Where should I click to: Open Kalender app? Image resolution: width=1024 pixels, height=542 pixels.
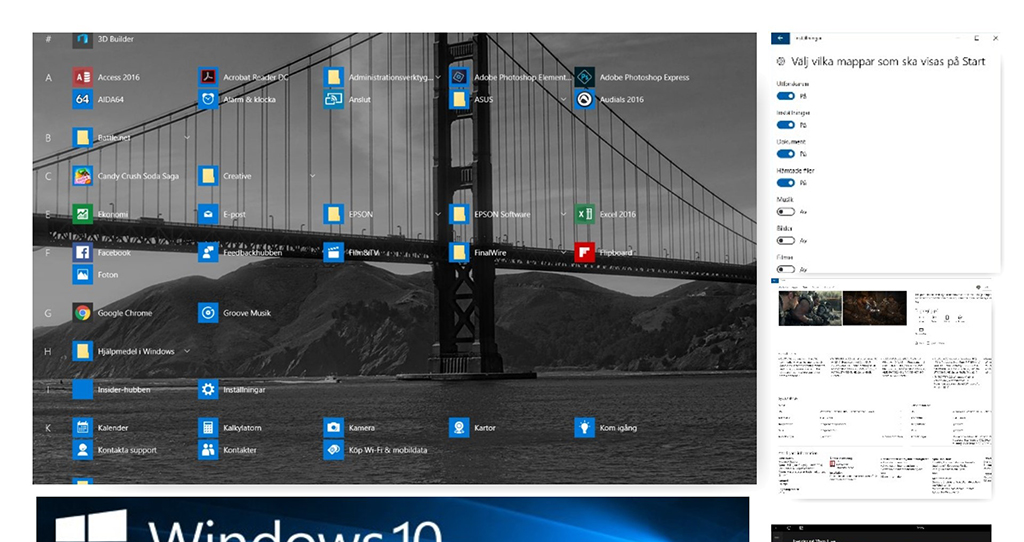pyautogui.click(x=100, y=428)
